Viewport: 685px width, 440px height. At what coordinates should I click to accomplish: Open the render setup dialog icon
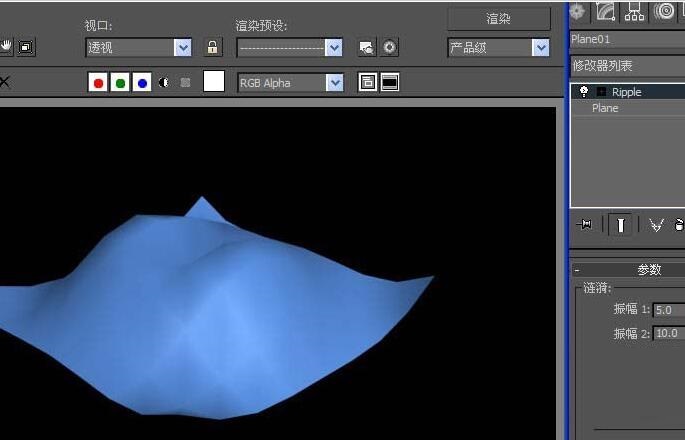[367, 47]
